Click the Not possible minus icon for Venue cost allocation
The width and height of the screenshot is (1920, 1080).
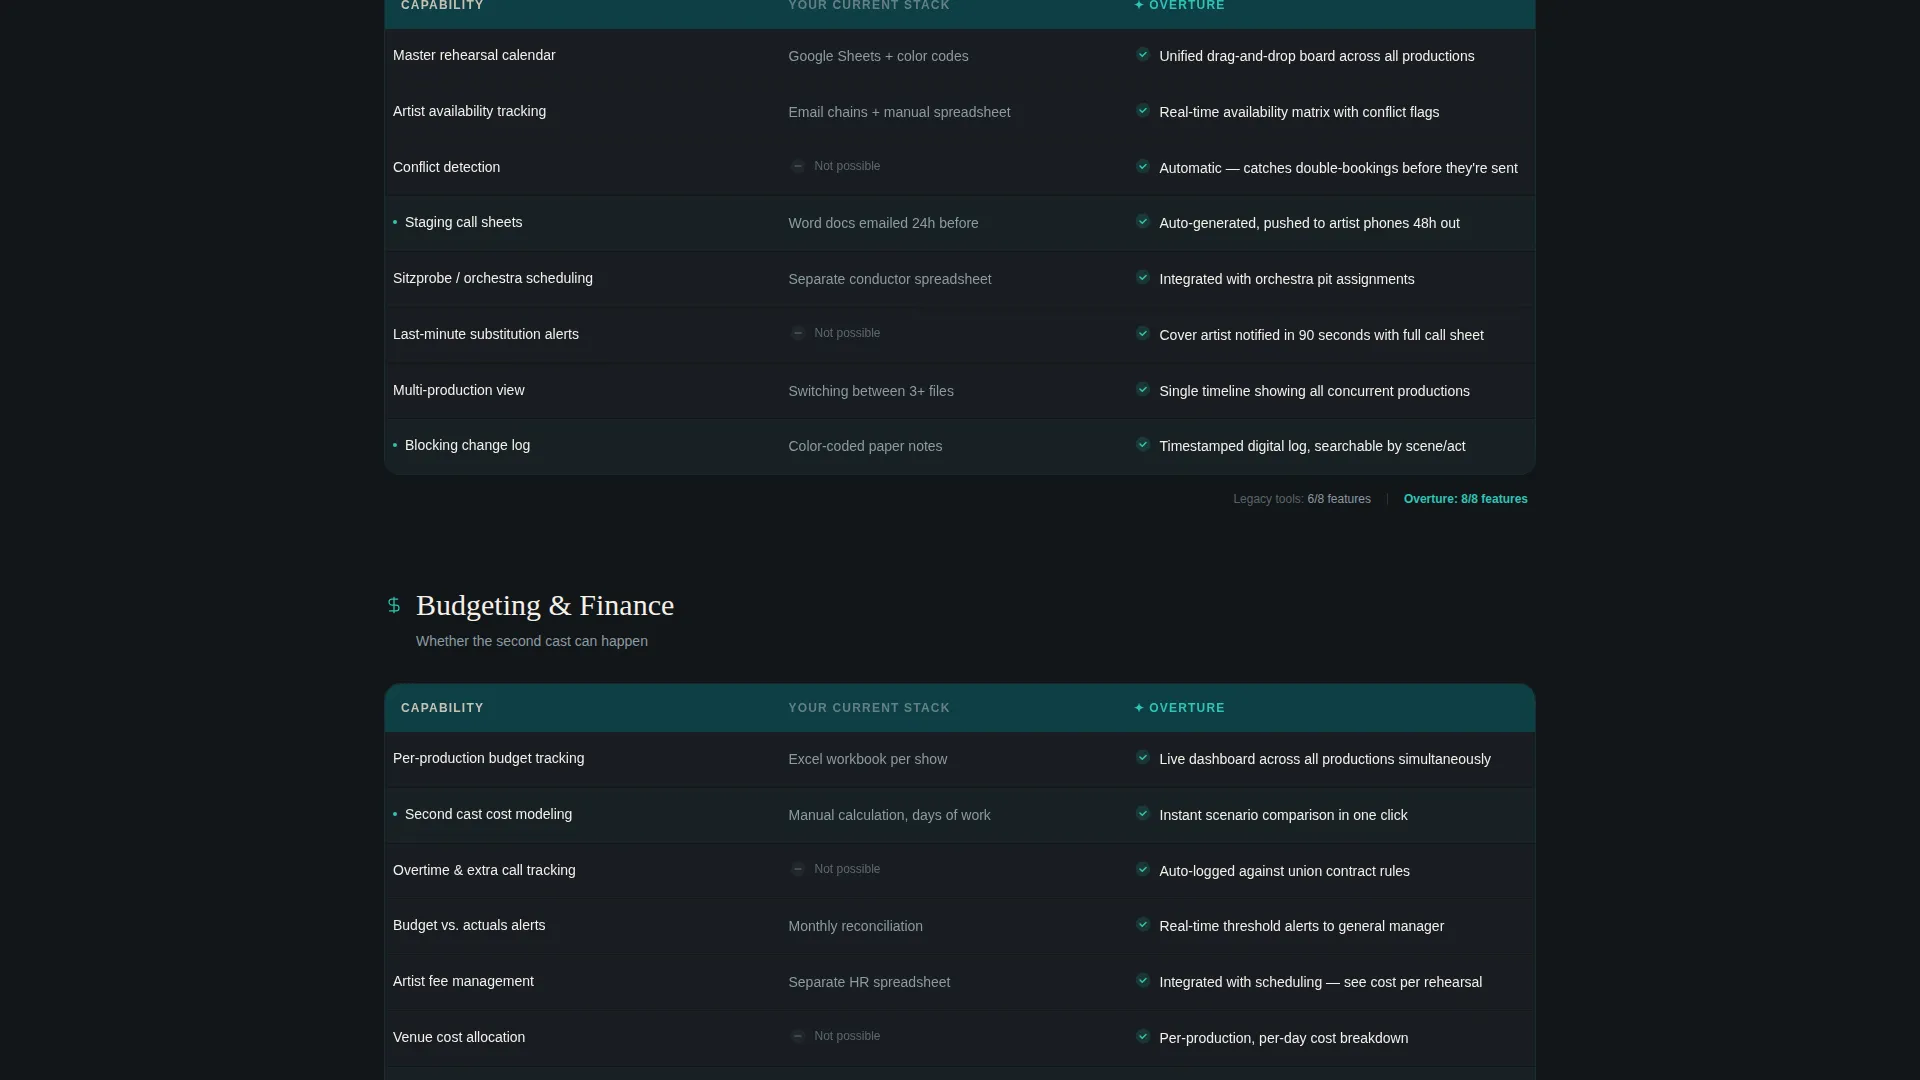pyautogui.click(x=798, y=1036)
